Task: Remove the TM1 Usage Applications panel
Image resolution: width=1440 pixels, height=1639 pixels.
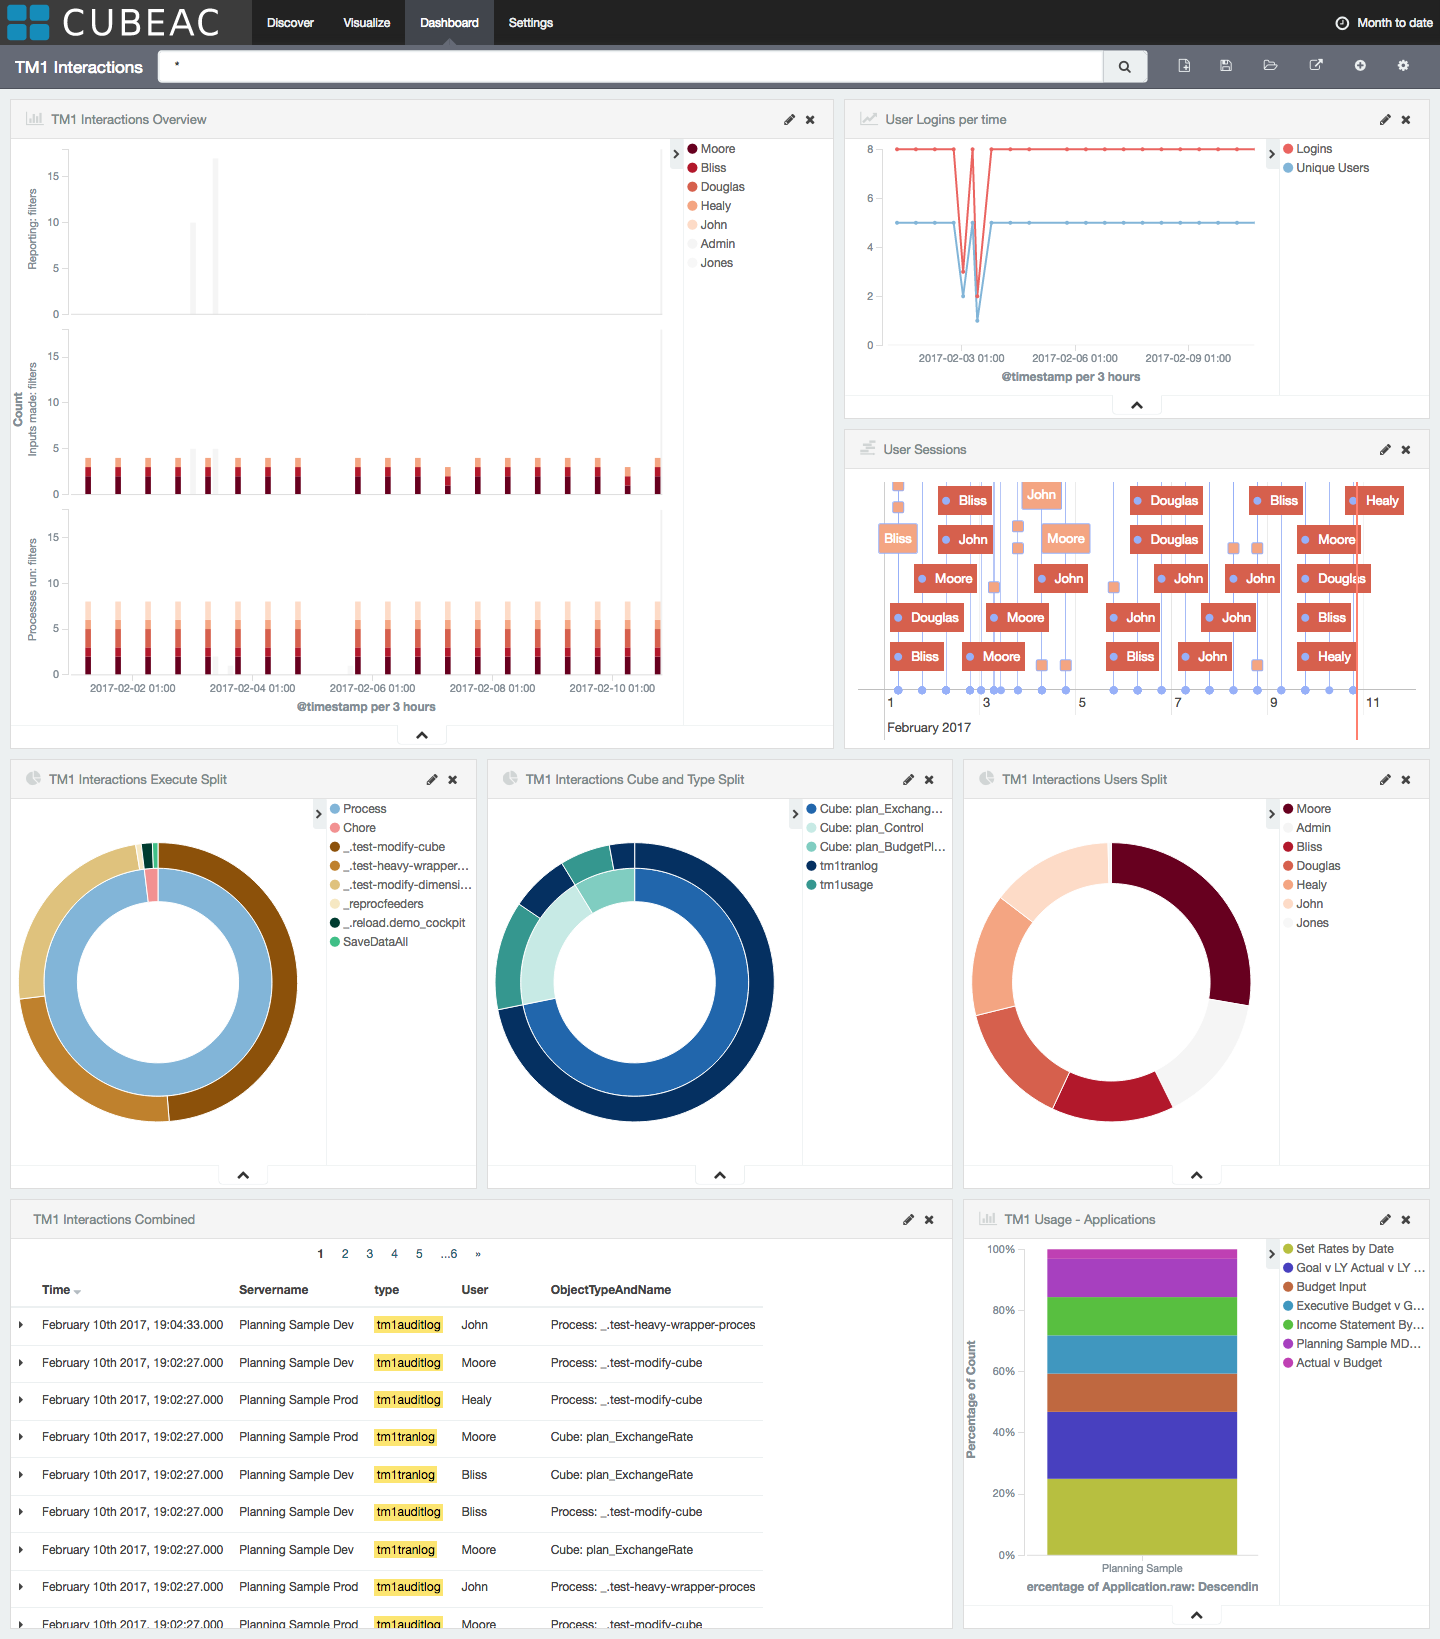Action: (1406, 1220)
